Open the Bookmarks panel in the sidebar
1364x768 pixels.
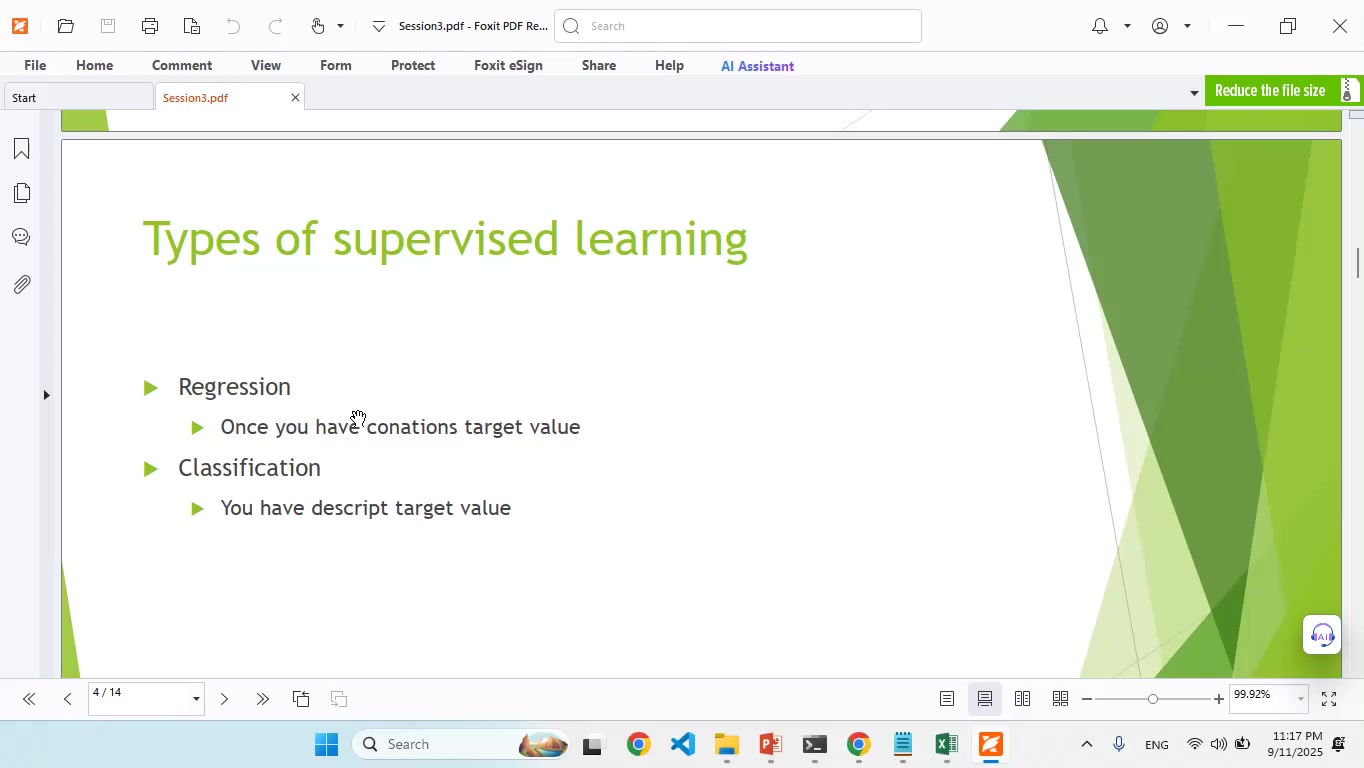click(22, 148)
